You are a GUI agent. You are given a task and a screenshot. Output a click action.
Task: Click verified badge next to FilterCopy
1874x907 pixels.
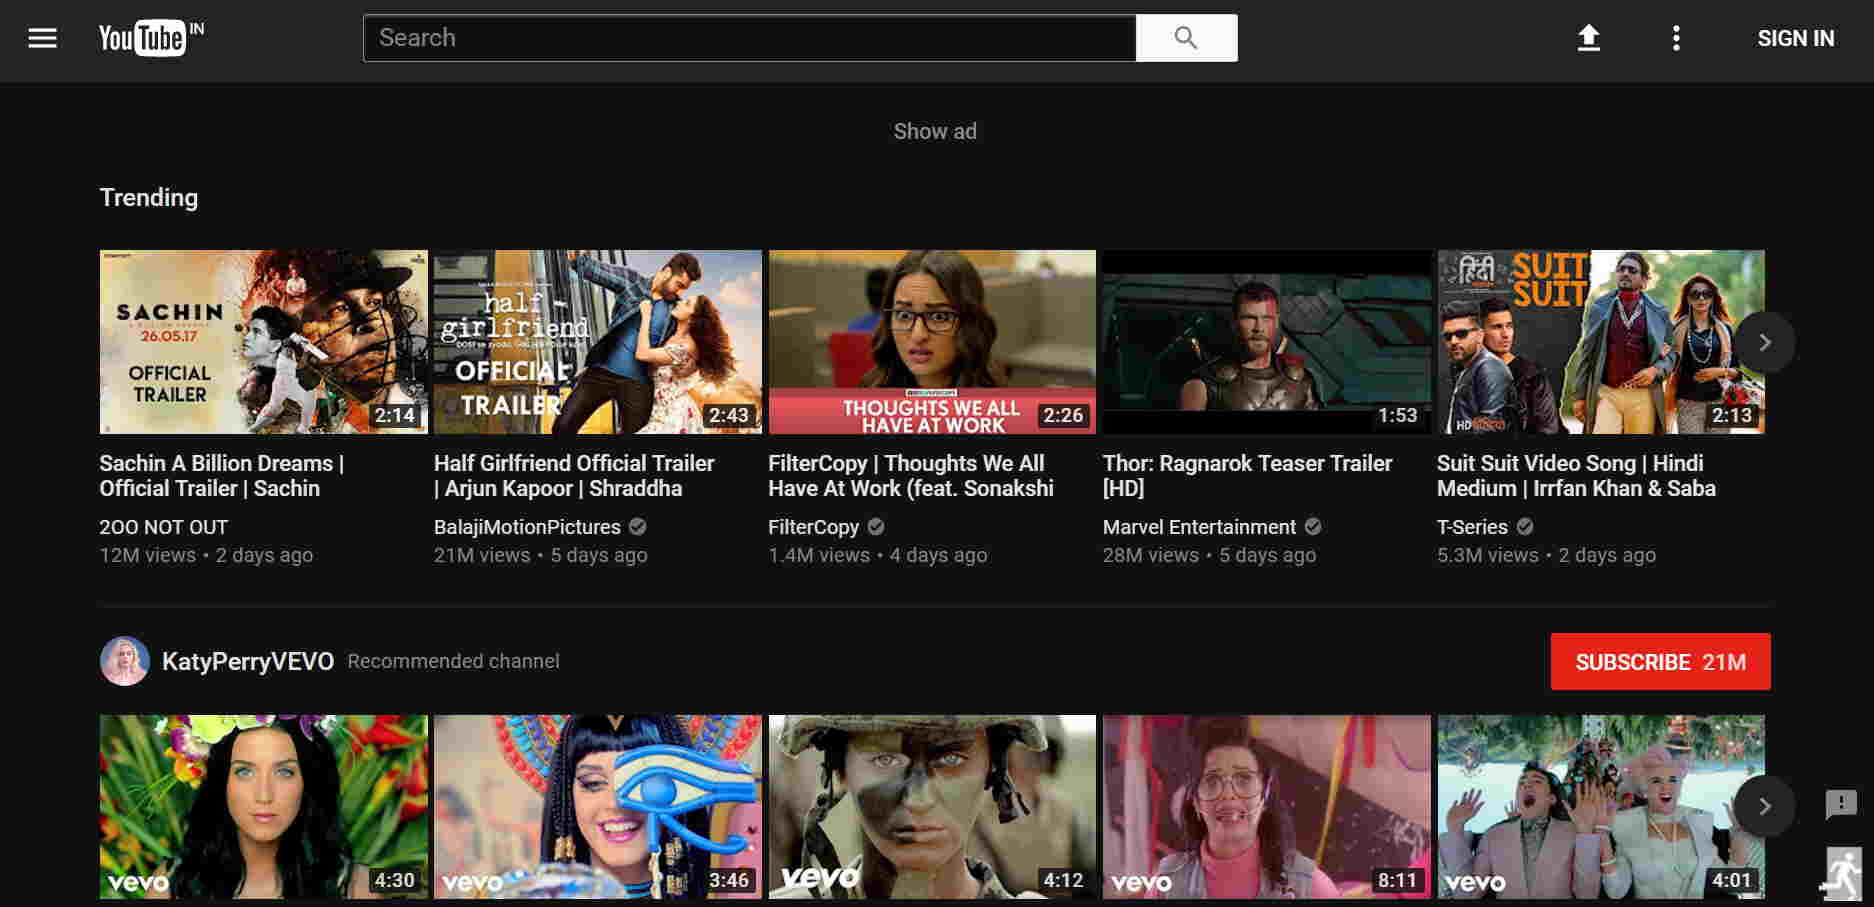(876, 526)
